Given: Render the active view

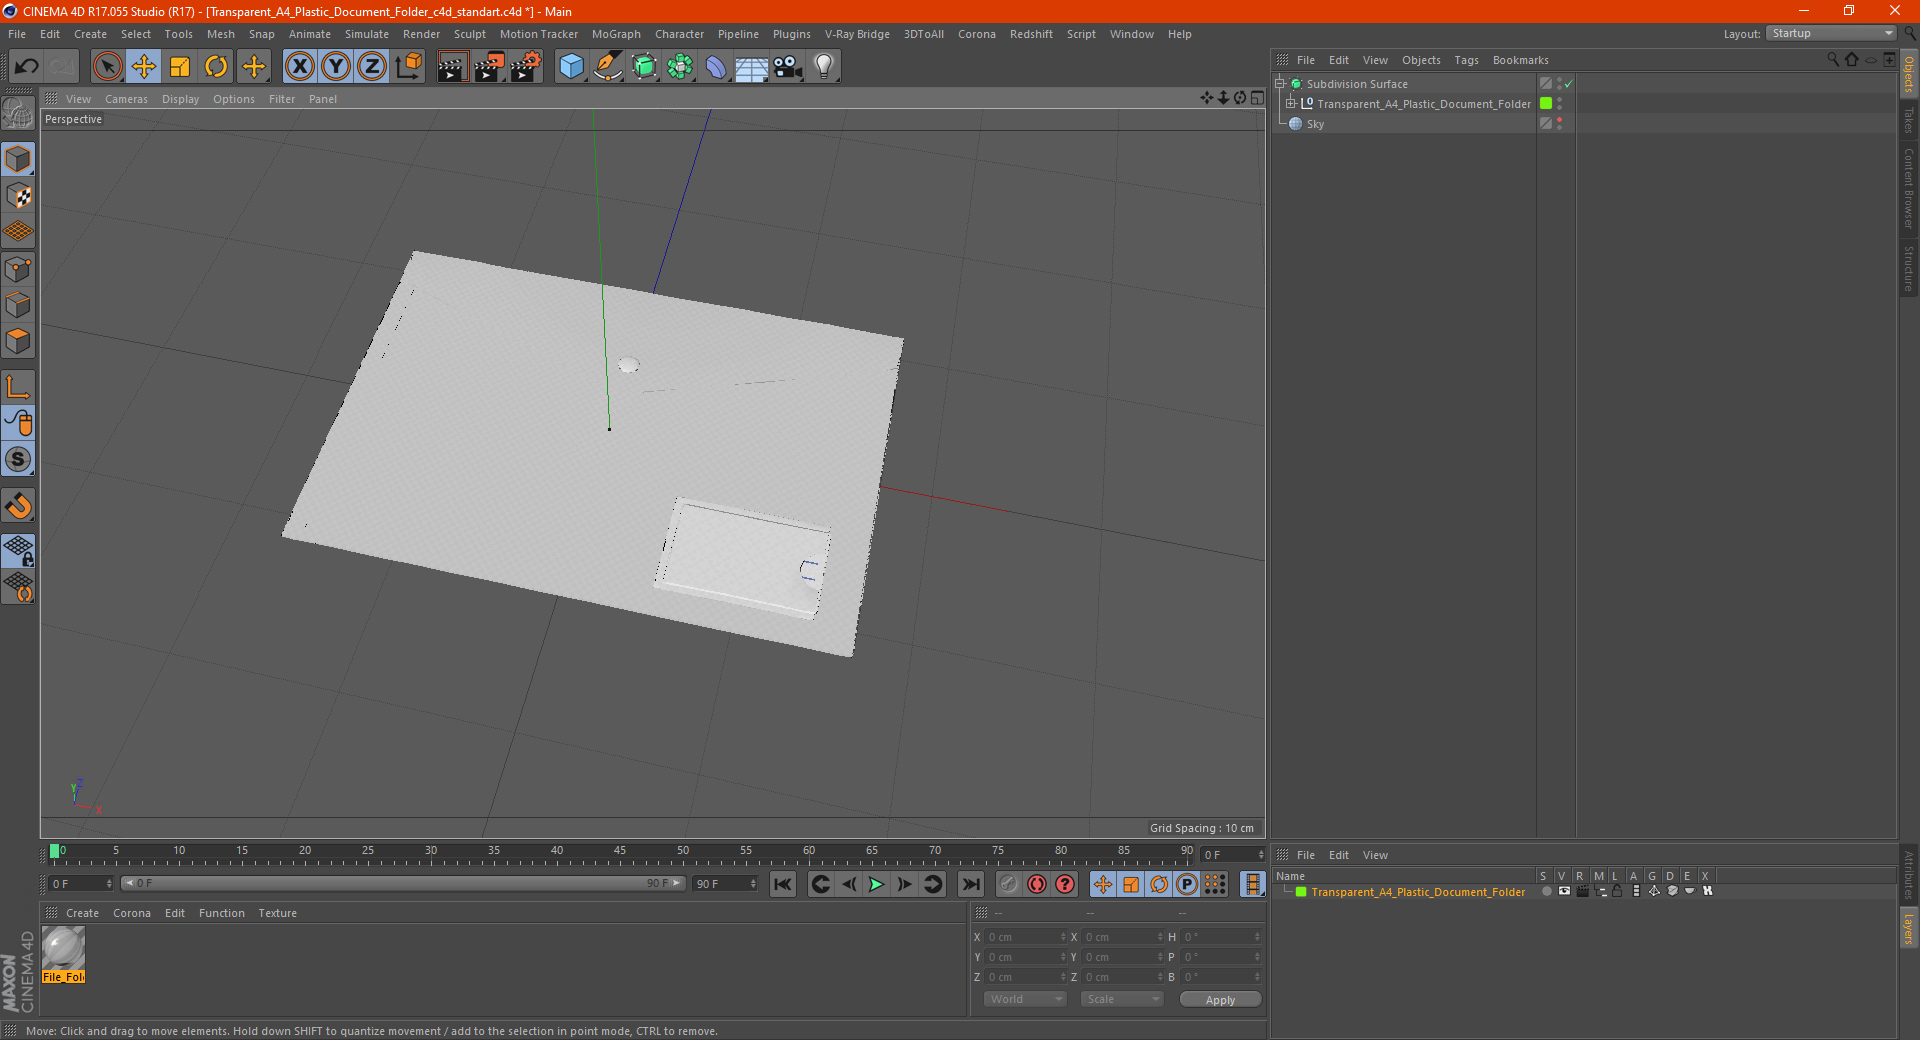Looking at the screenshot, I should (x=452, y=67).
